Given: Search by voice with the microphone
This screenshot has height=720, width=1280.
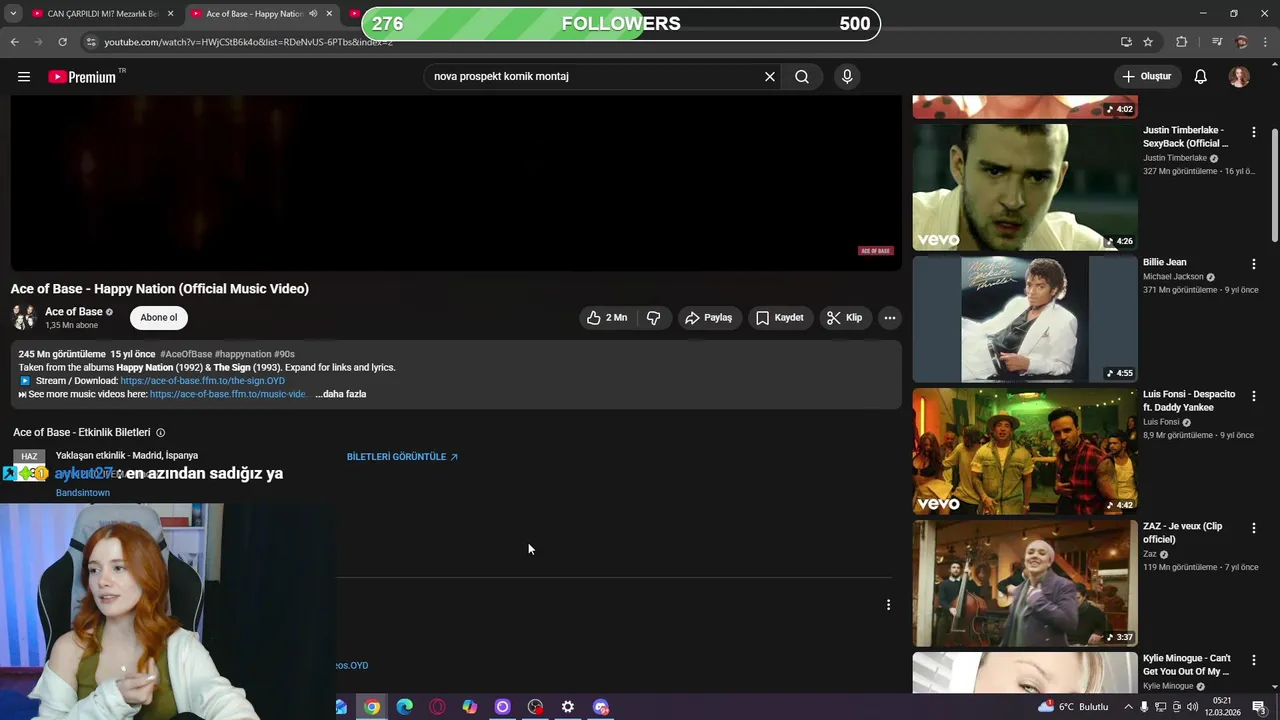Looking at the screenshot, I should (847, 77).
